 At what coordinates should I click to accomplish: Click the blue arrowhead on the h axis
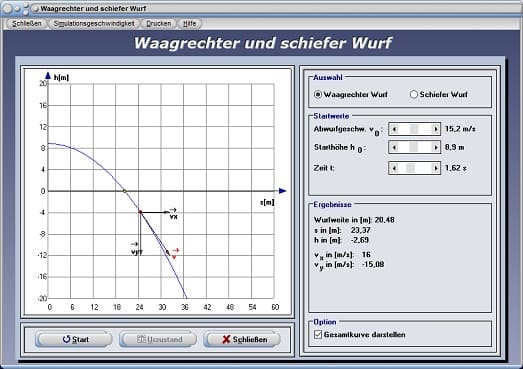(48, 75)
